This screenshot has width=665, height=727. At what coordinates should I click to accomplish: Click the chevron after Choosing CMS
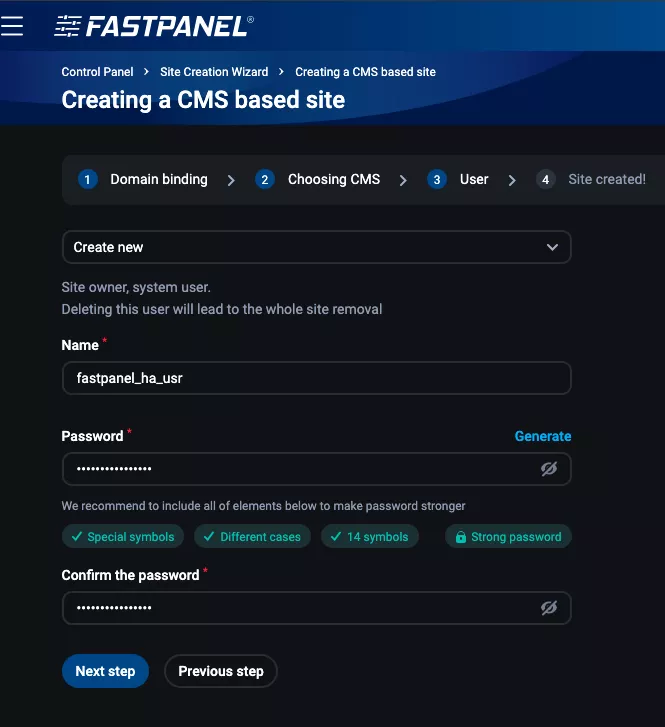tap(403, 181)
